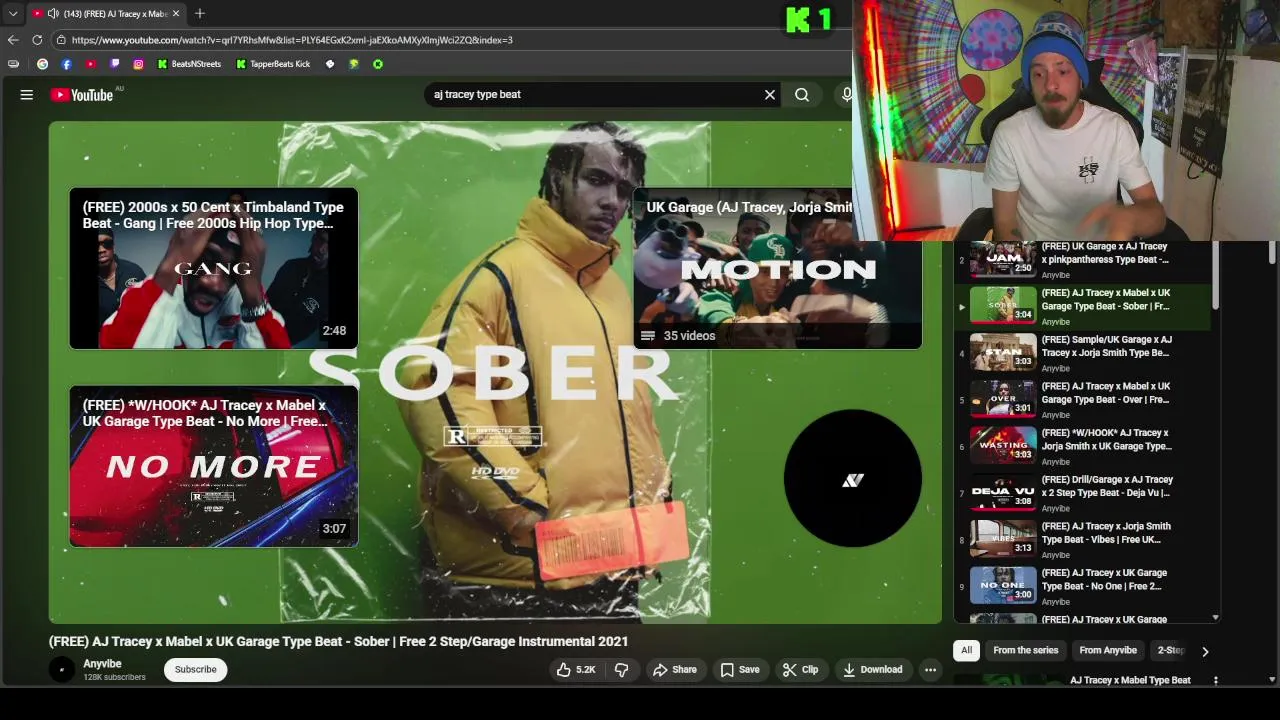Play playlist item 8 Vibes type beat
Viewport: 1280px width, 720px height.
pyautogui.click(x=1083, y=540)
